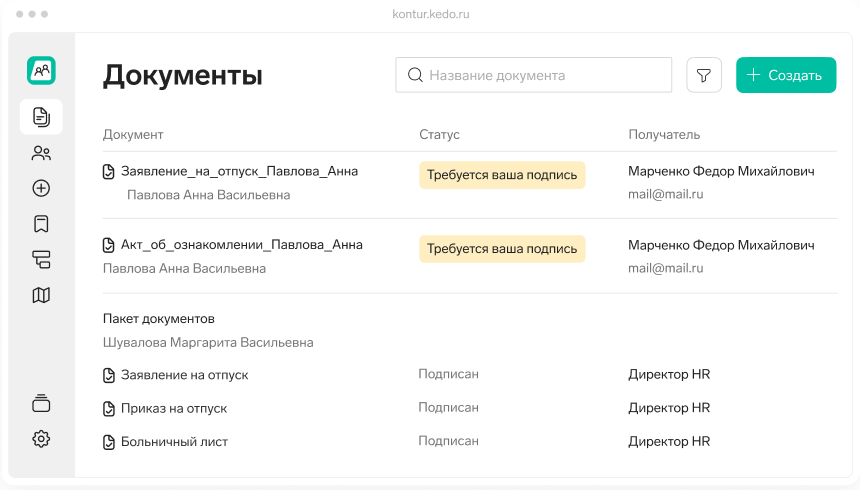Click the Документы page heading

(183, 75)
